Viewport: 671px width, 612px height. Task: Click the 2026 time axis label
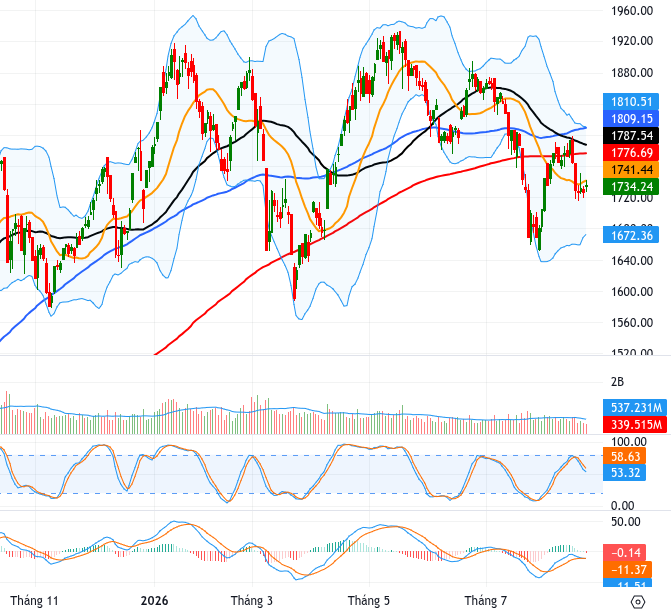[154, 601]
